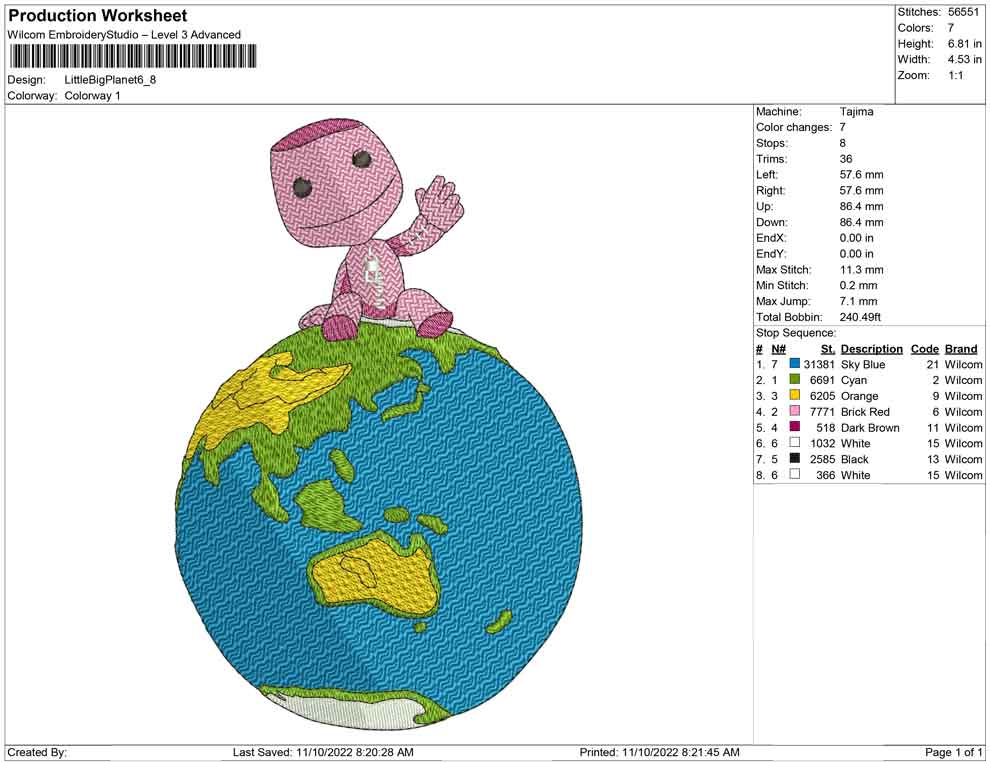
Task: Click the 'Printed: 11/10/2022 8:21:45 AM' footer
Action: click(x=659, y=752)
